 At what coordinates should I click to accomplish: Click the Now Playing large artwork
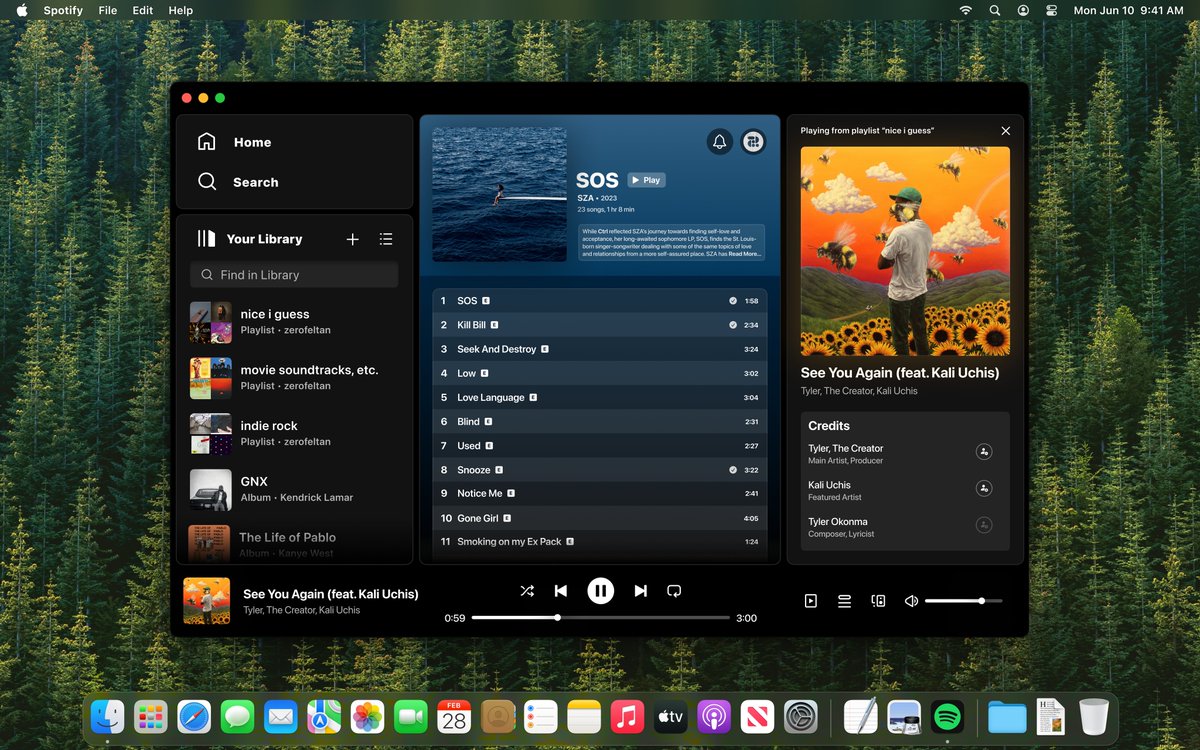pos(905,251)
